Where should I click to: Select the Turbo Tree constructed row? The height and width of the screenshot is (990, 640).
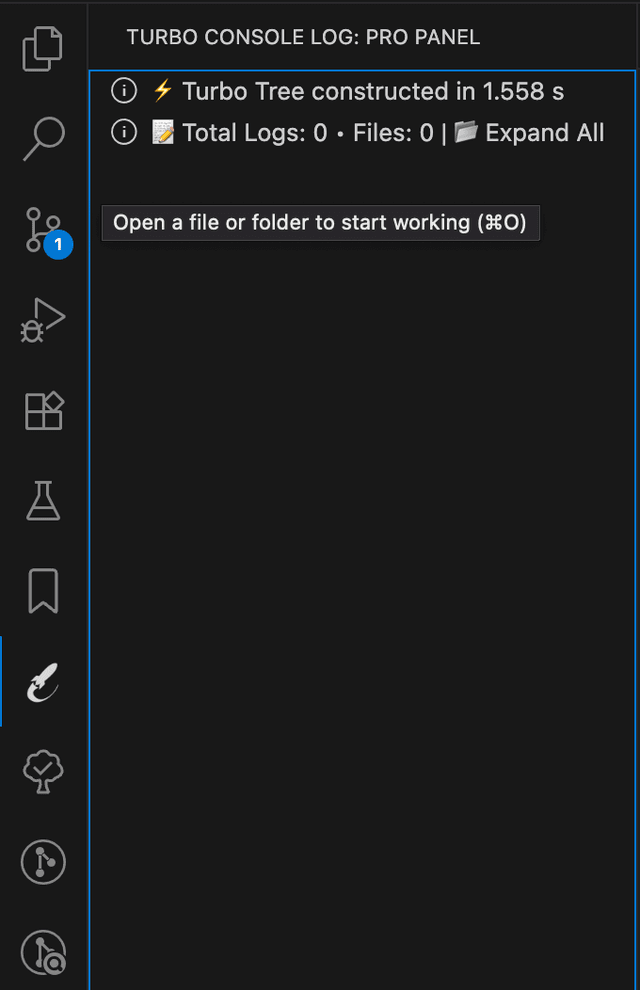372,92
